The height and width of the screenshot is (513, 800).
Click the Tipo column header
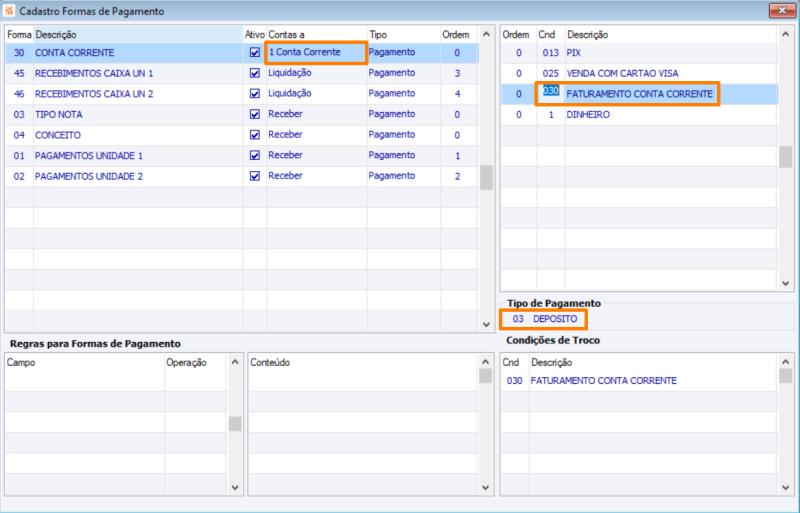[404, 35]
